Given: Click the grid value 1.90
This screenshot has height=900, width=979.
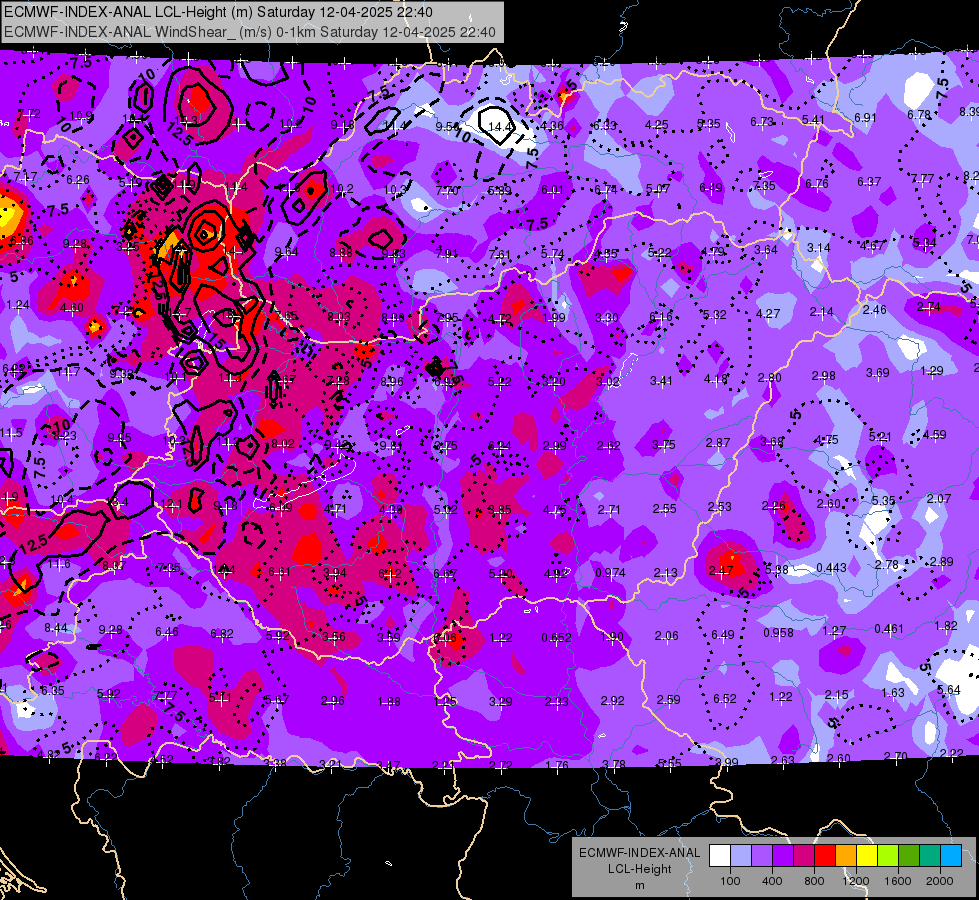Looking at the screenshot, I should coord(612,636).
